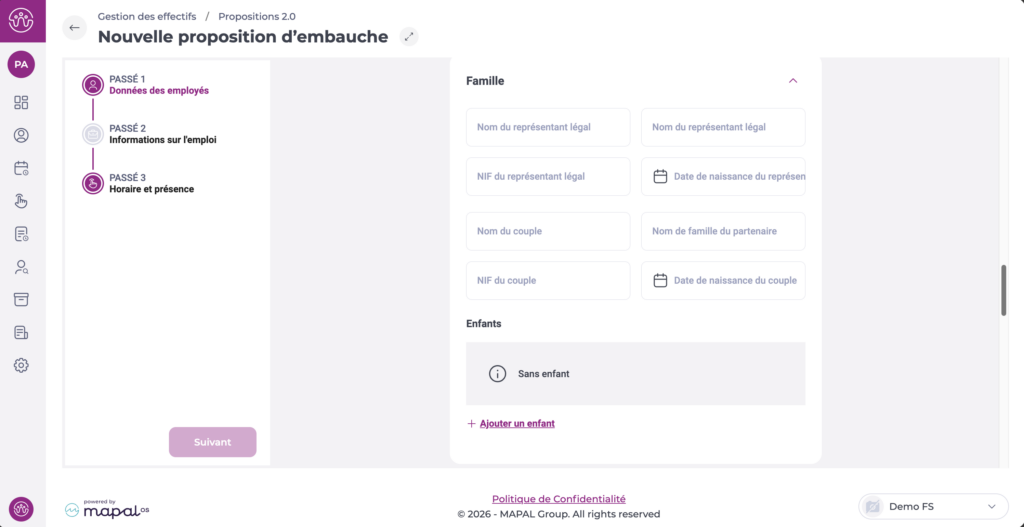This screenshot has width=1024, height=527.
Task: Collapse the Famille section
Action: (792, 81)
